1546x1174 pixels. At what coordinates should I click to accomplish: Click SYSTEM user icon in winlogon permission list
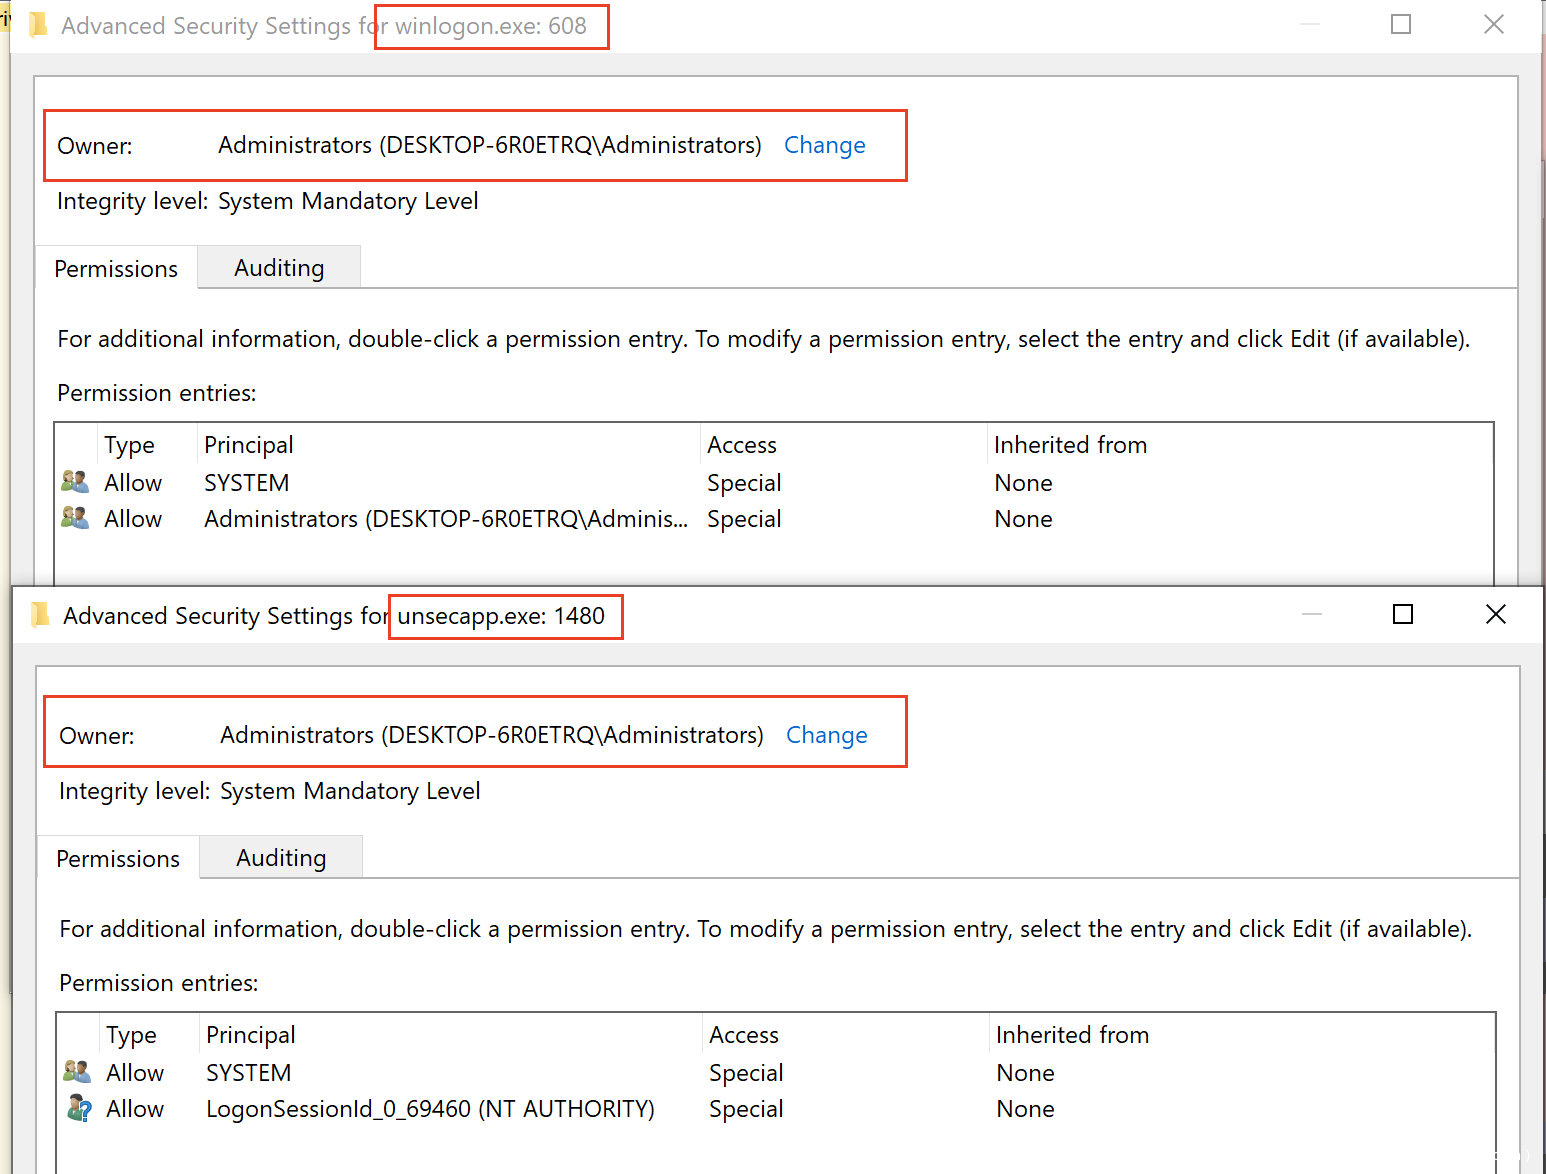click(x=75, y=482)
